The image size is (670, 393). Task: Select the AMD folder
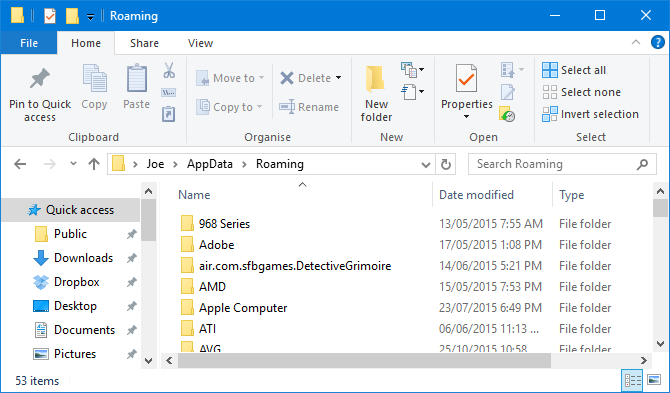(x=212, y=287)
